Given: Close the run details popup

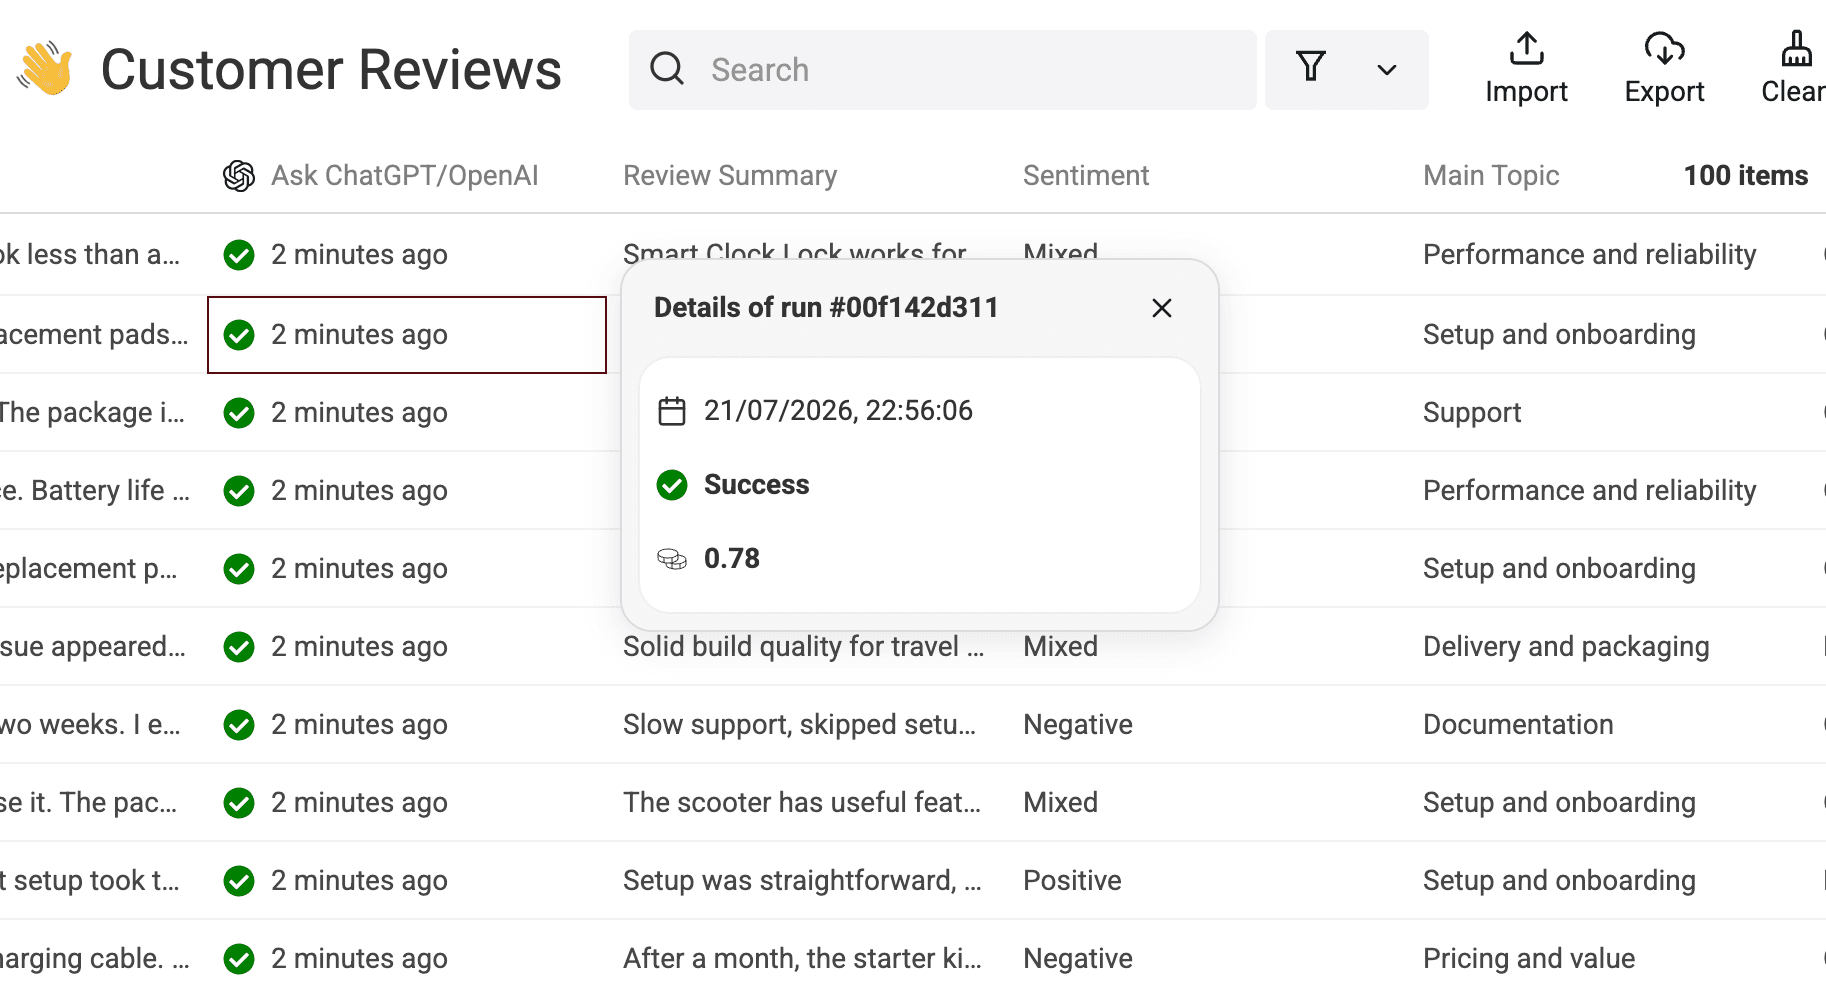Looking at the screenshot, I should 1161,308.
